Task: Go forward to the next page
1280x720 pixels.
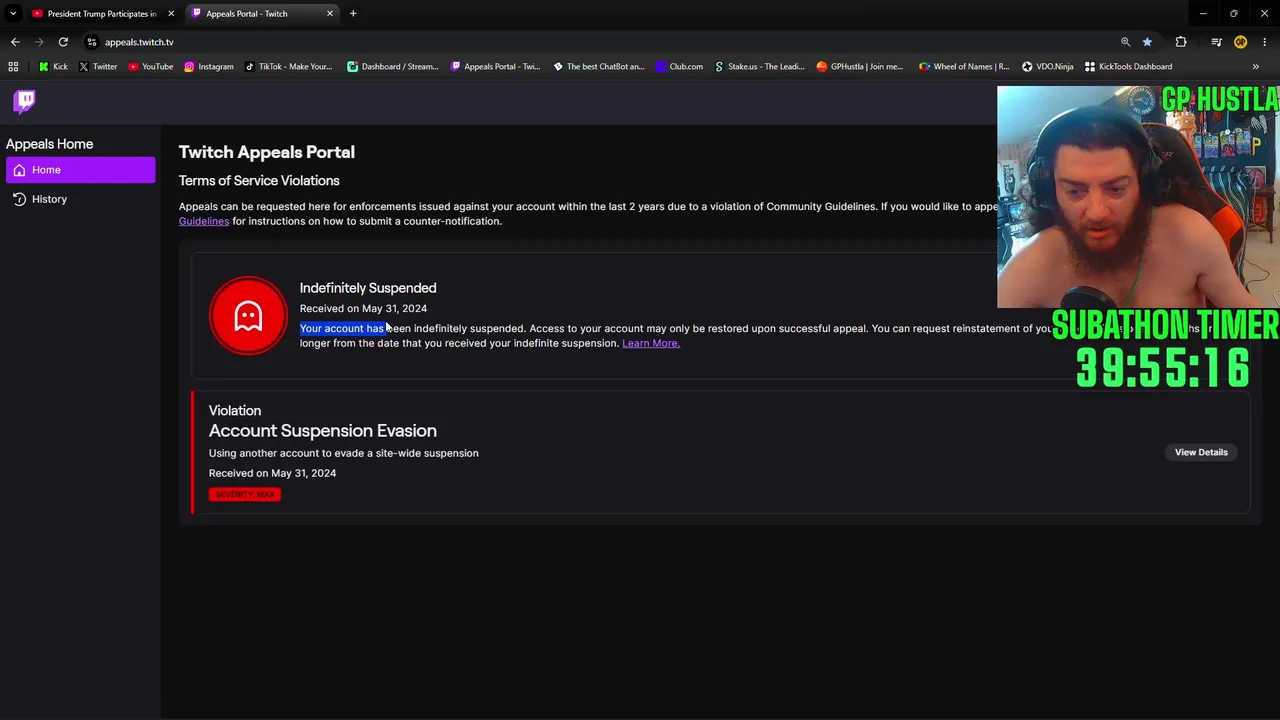Action: (39, 42)
